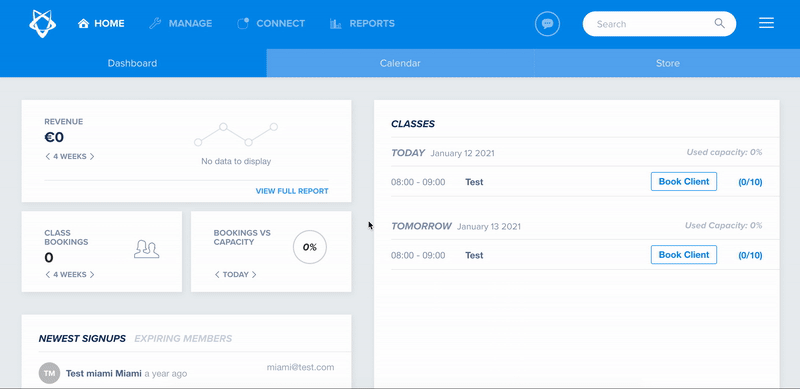
Task: Go to next revenue 4 weeks period
Action: click(x=92, y=157)
